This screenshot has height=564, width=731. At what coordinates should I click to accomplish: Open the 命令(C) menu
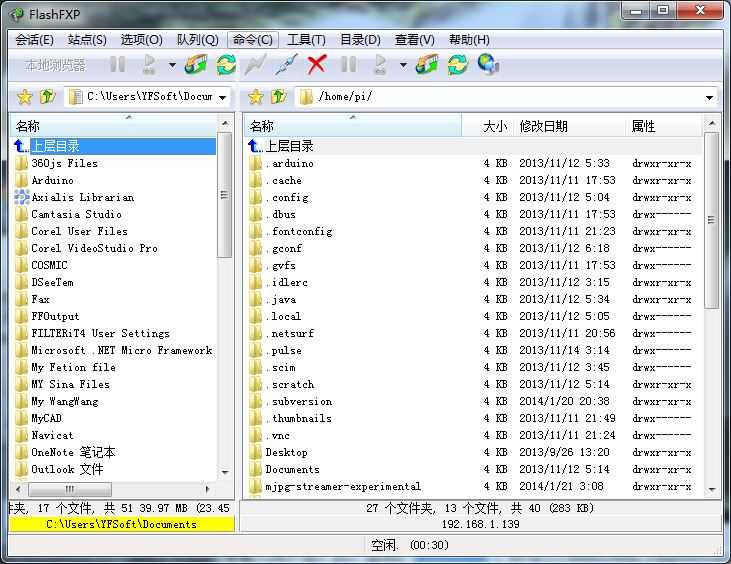253,40
